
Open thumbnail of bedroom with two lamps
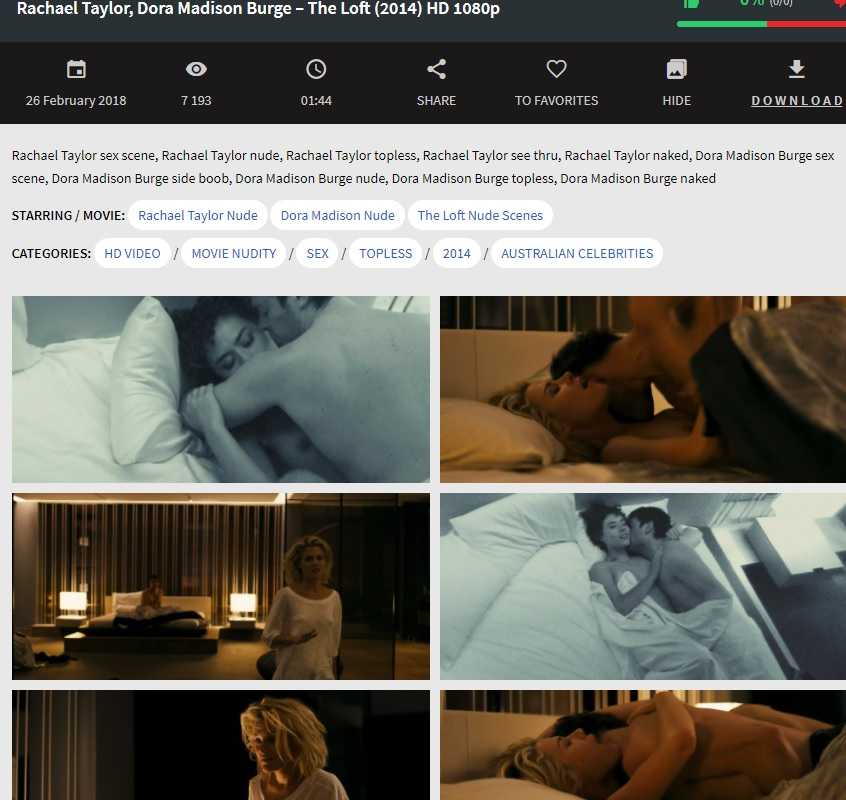[x=221, y=586]
